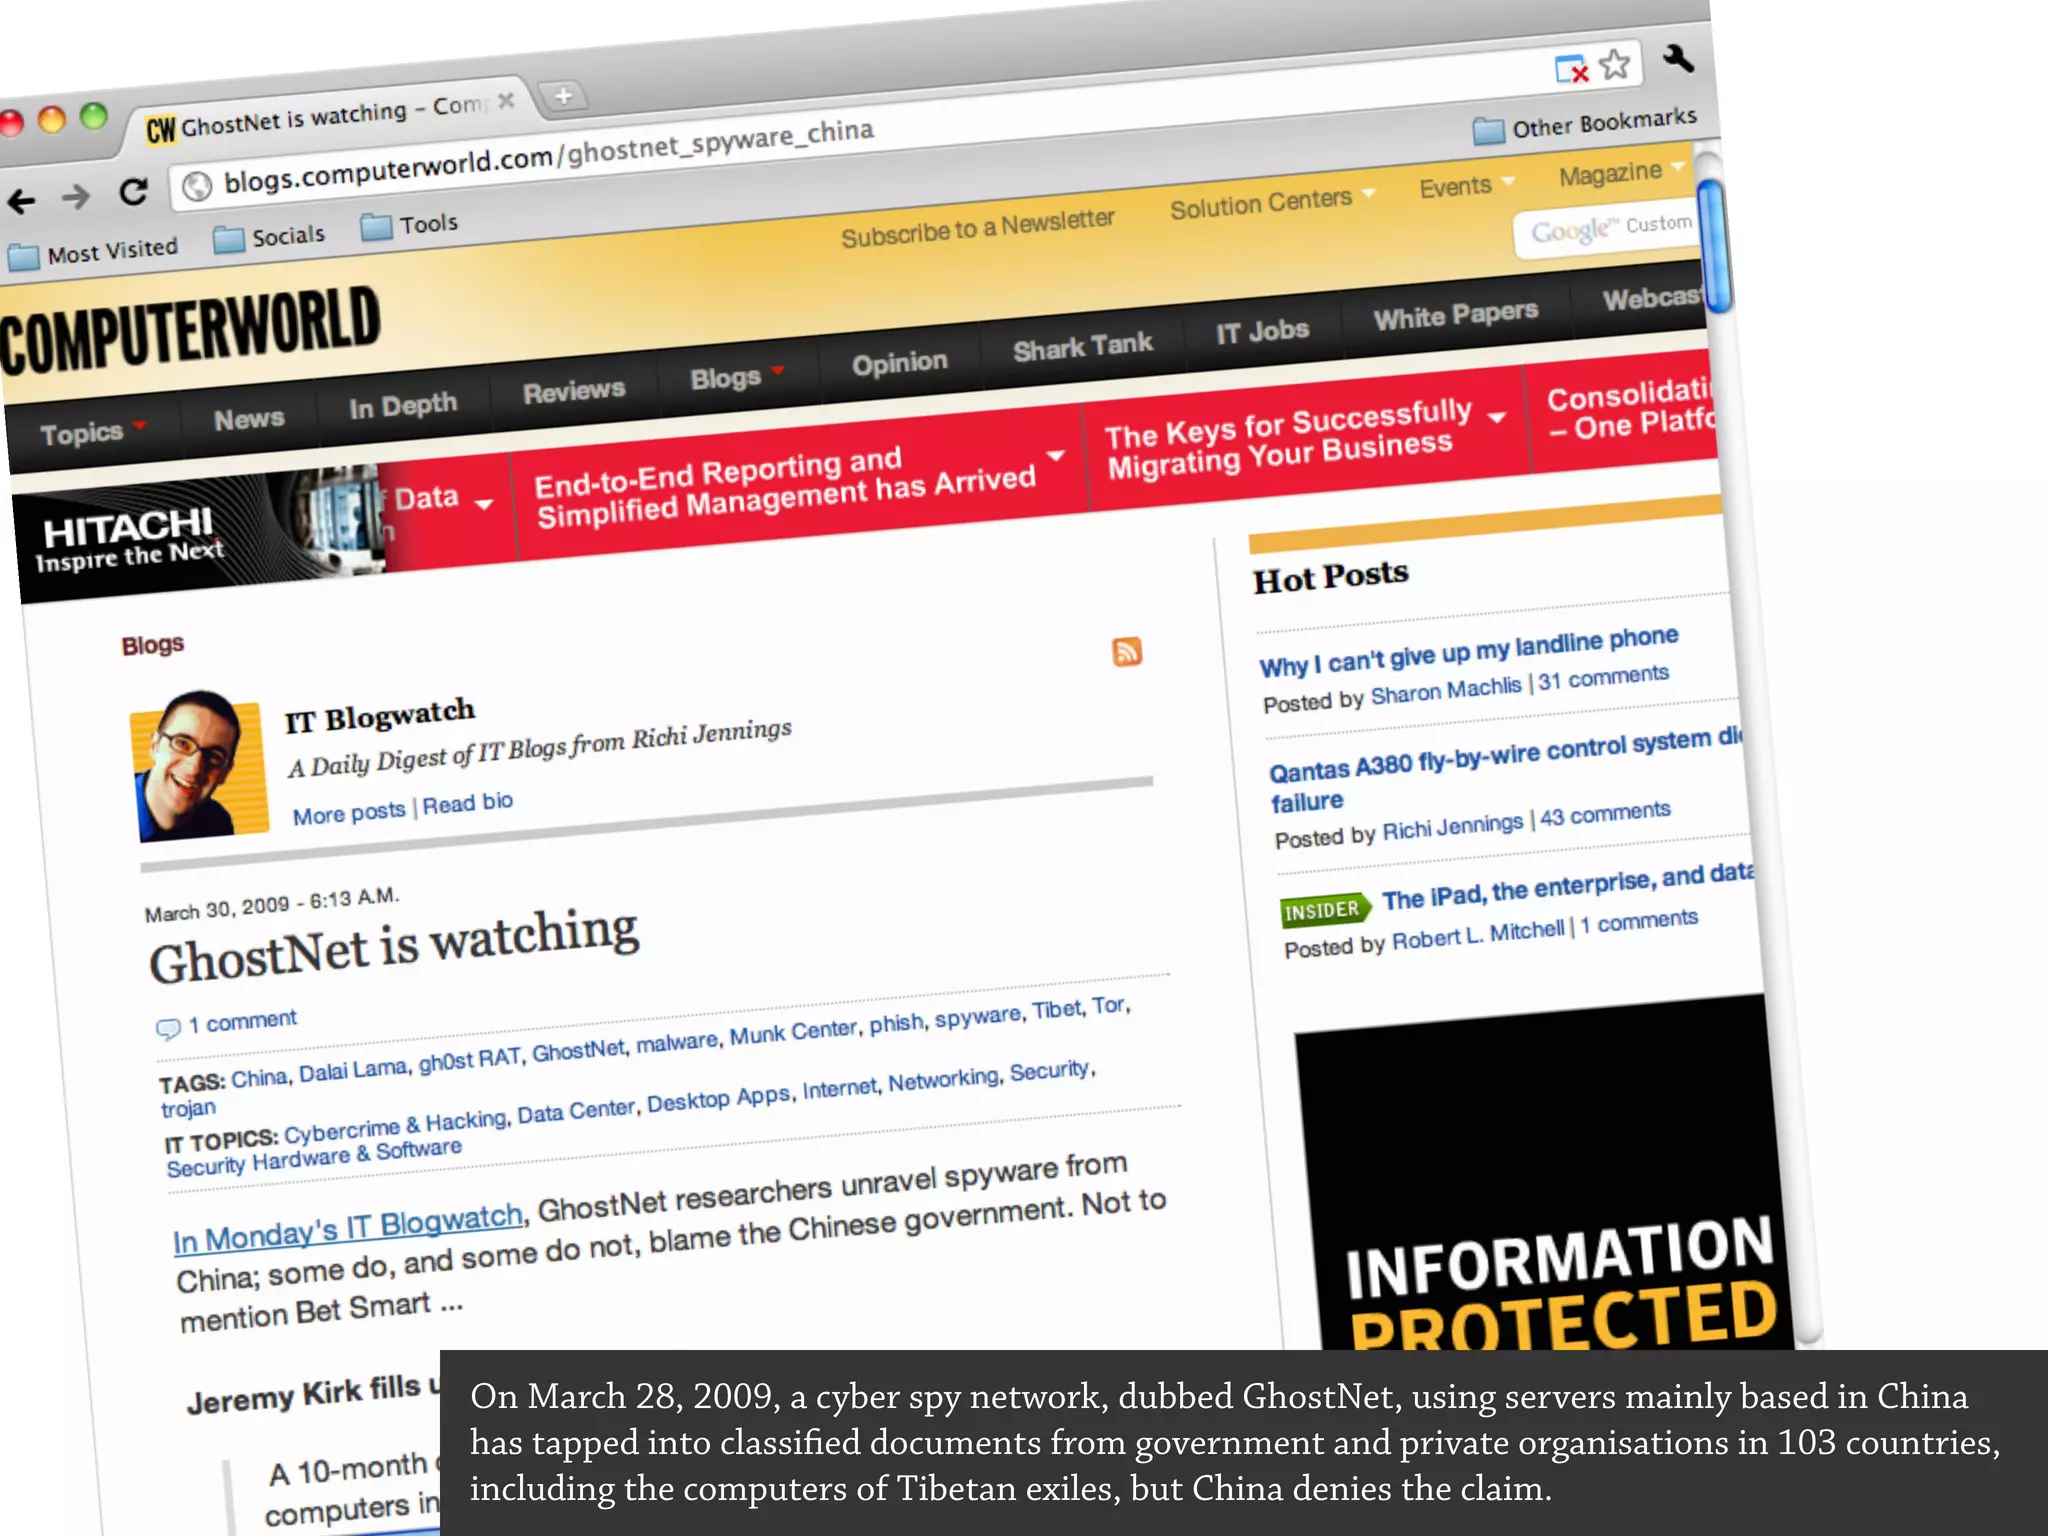
Task: Follow the In Monday's IT Blogwatch link
Action: (x=348, y=1229)
